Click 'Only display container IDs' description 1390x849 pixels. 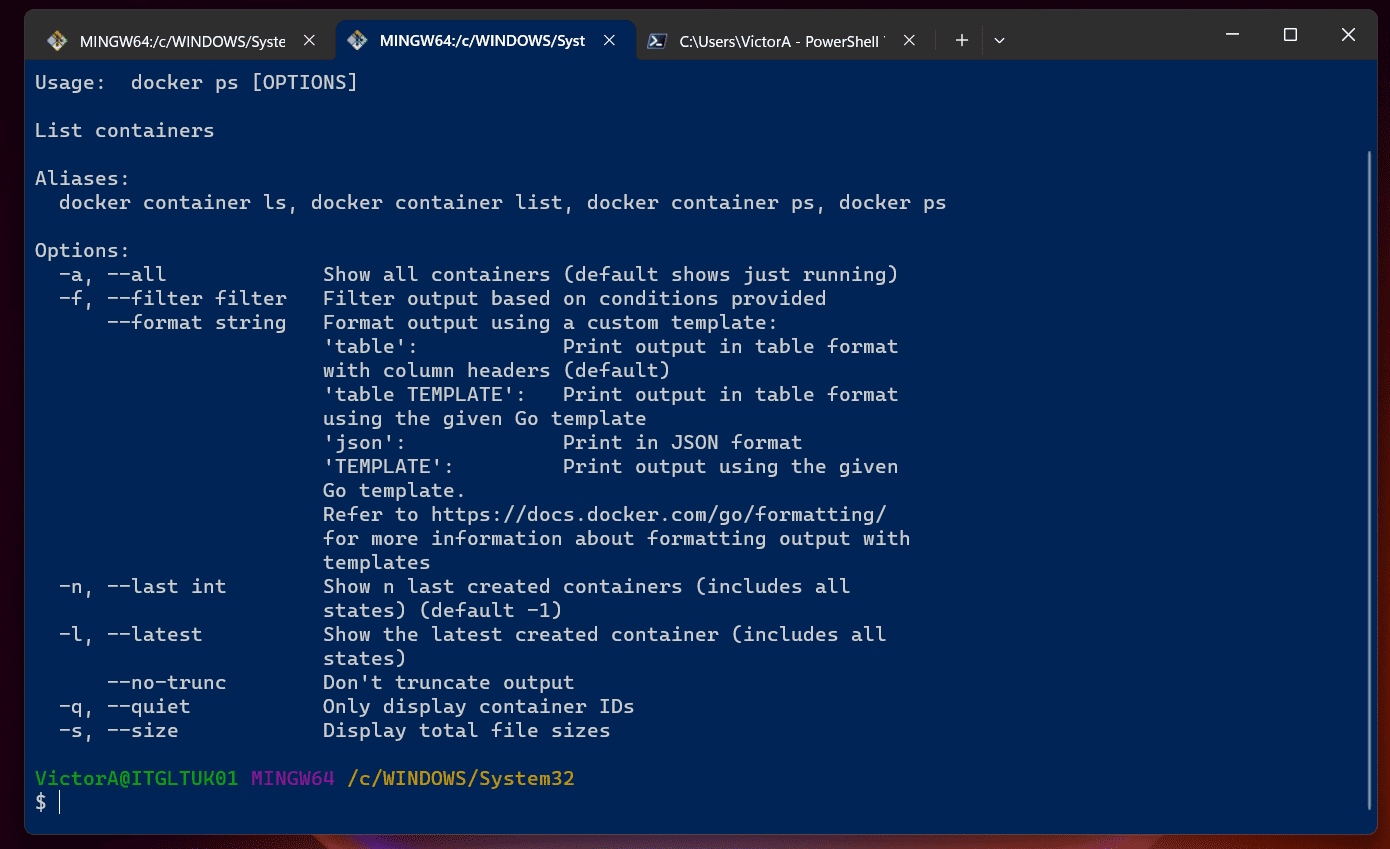point(478,706)
